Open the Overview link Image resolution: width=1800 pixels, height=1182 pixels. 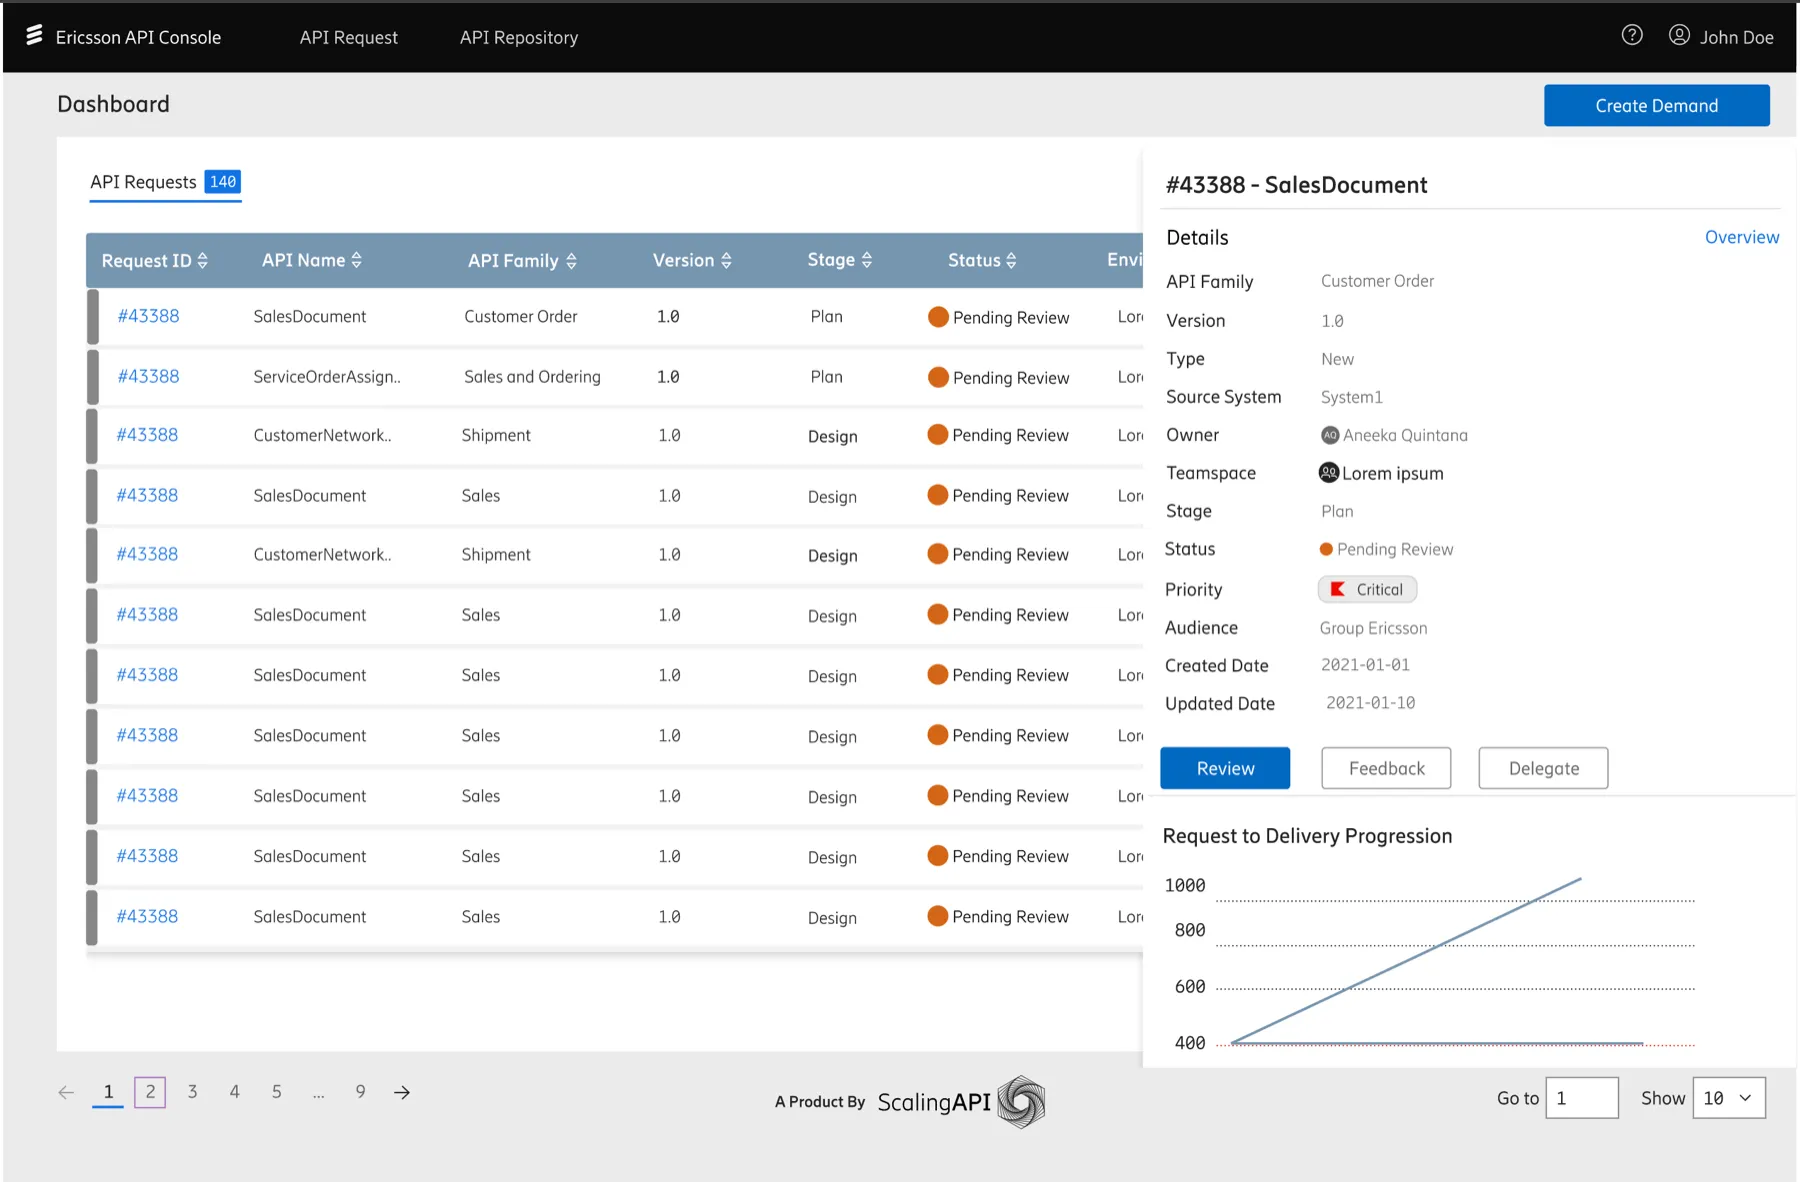[1741, 237]
